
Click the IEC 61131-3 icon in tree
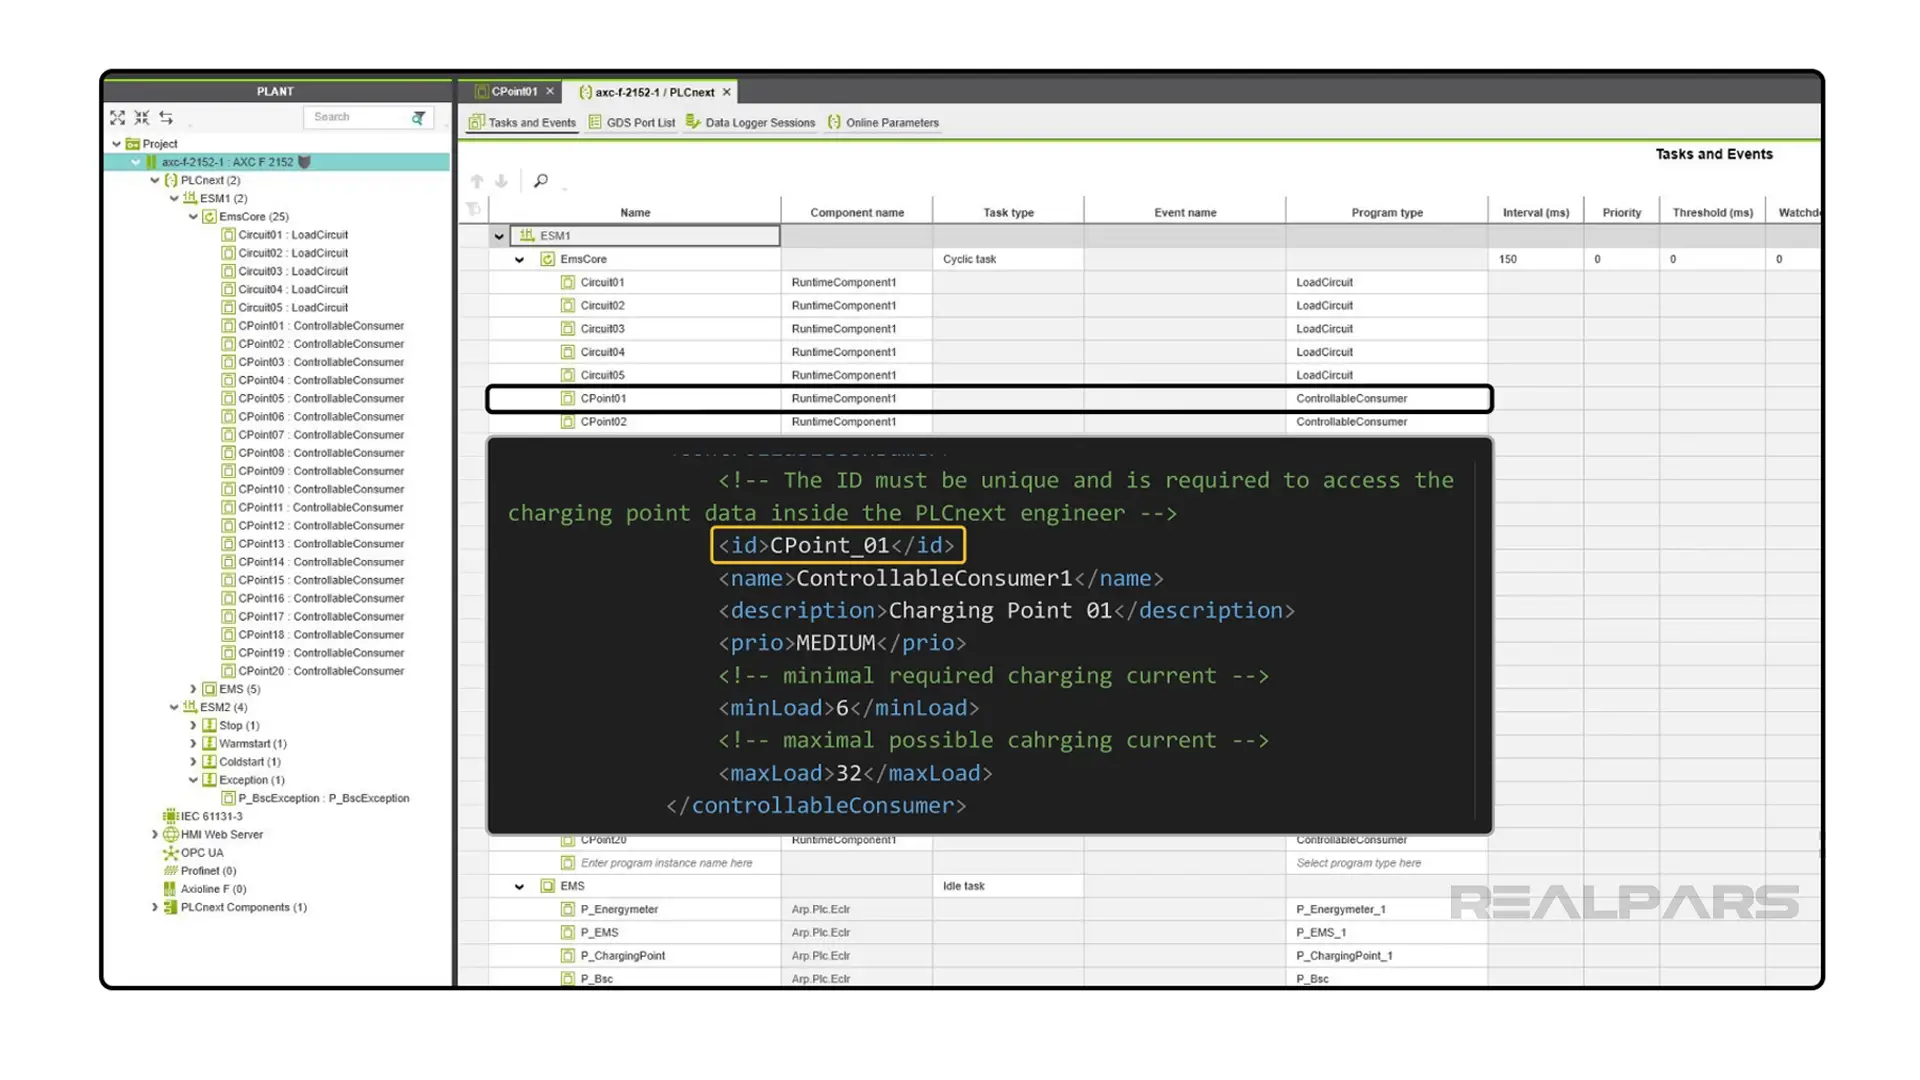(x=170, y=816)
